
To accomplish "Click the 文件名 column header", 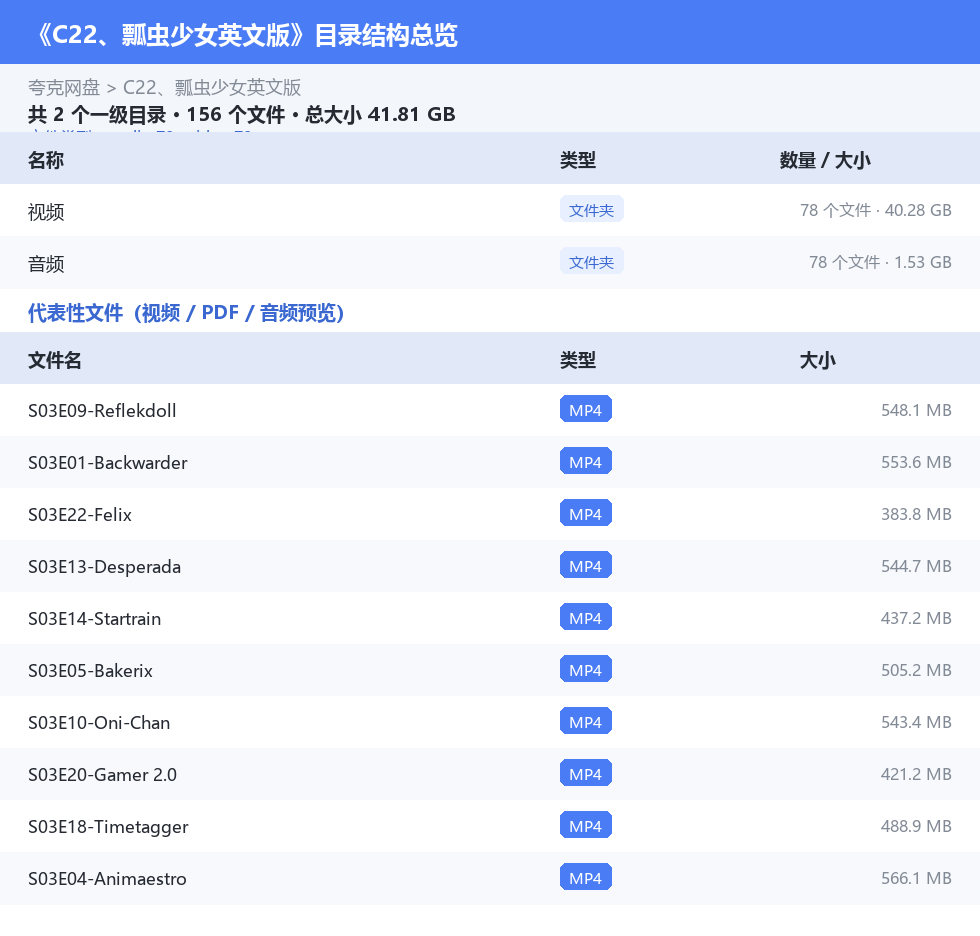I will 54,361.
